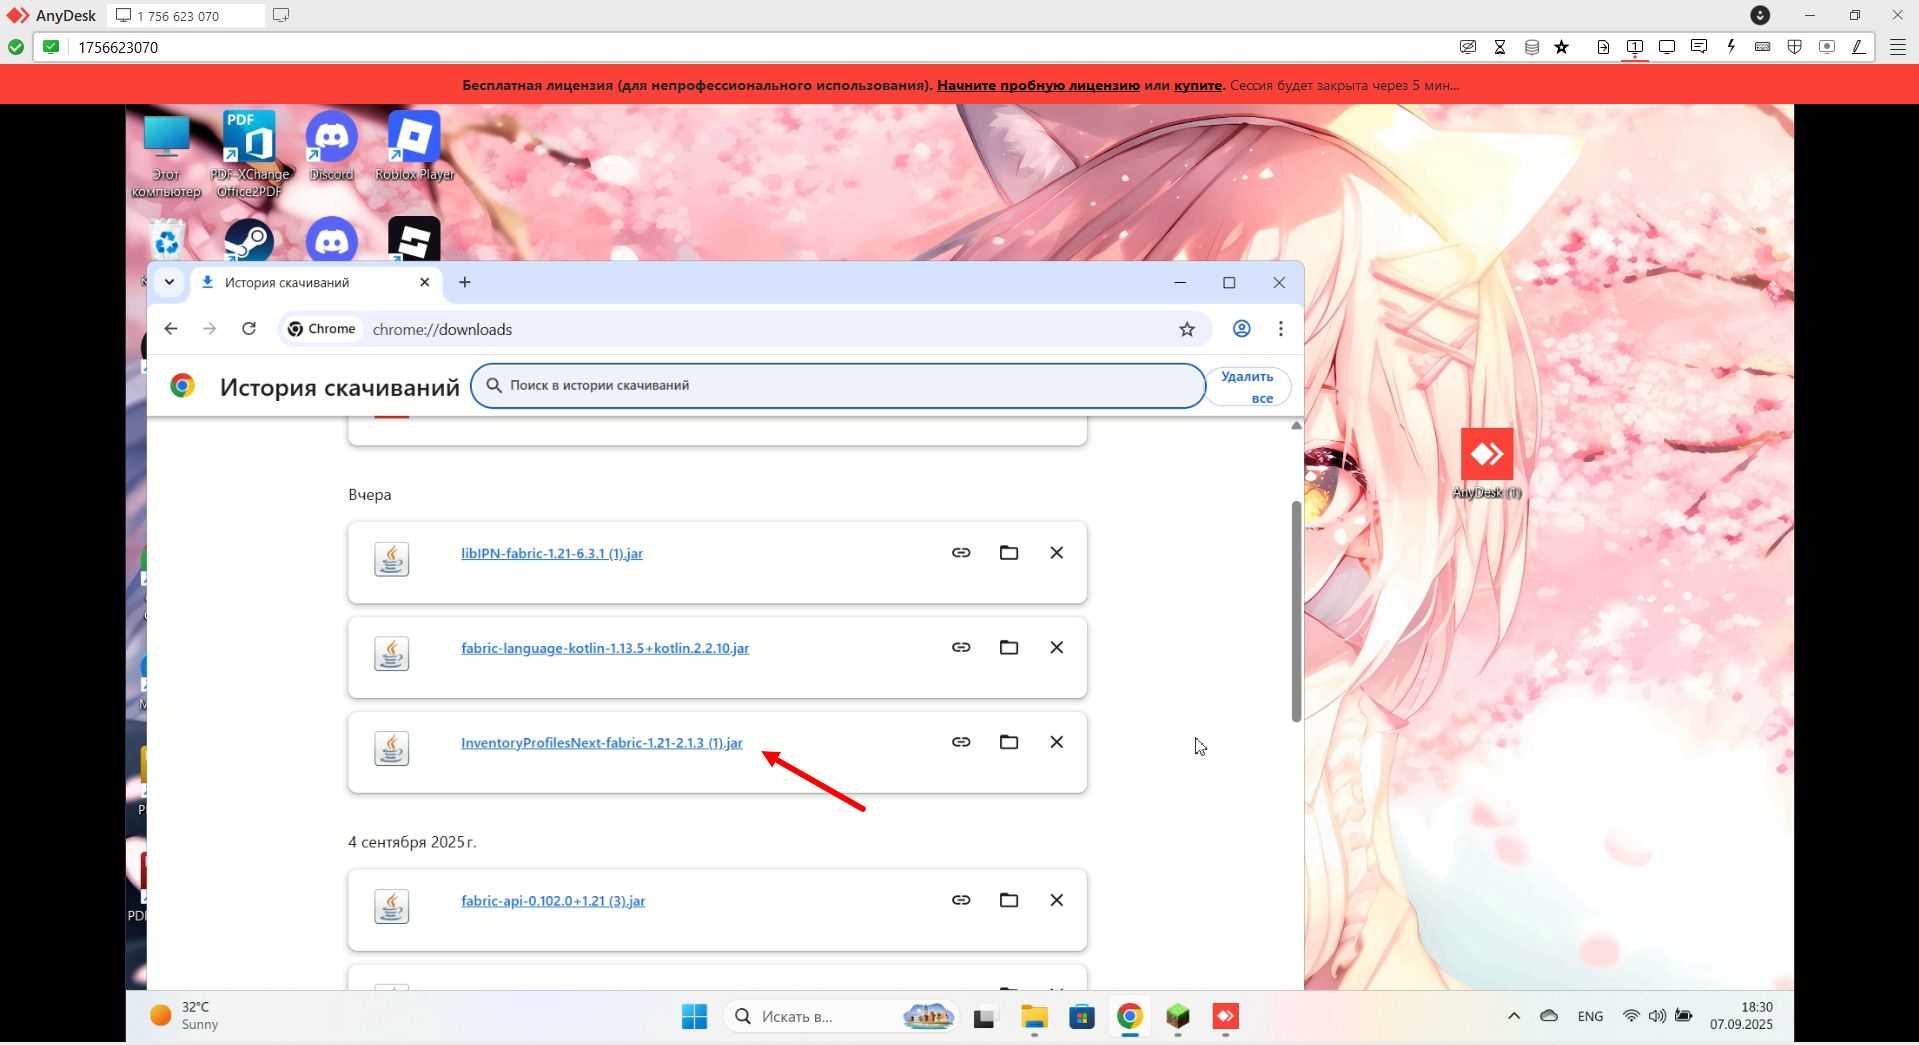Remove InventoryProfilesNext jar from downloads list
Viewport: 1919px width, 1045px height.
pyautogui.click(x=1057, y=742)
